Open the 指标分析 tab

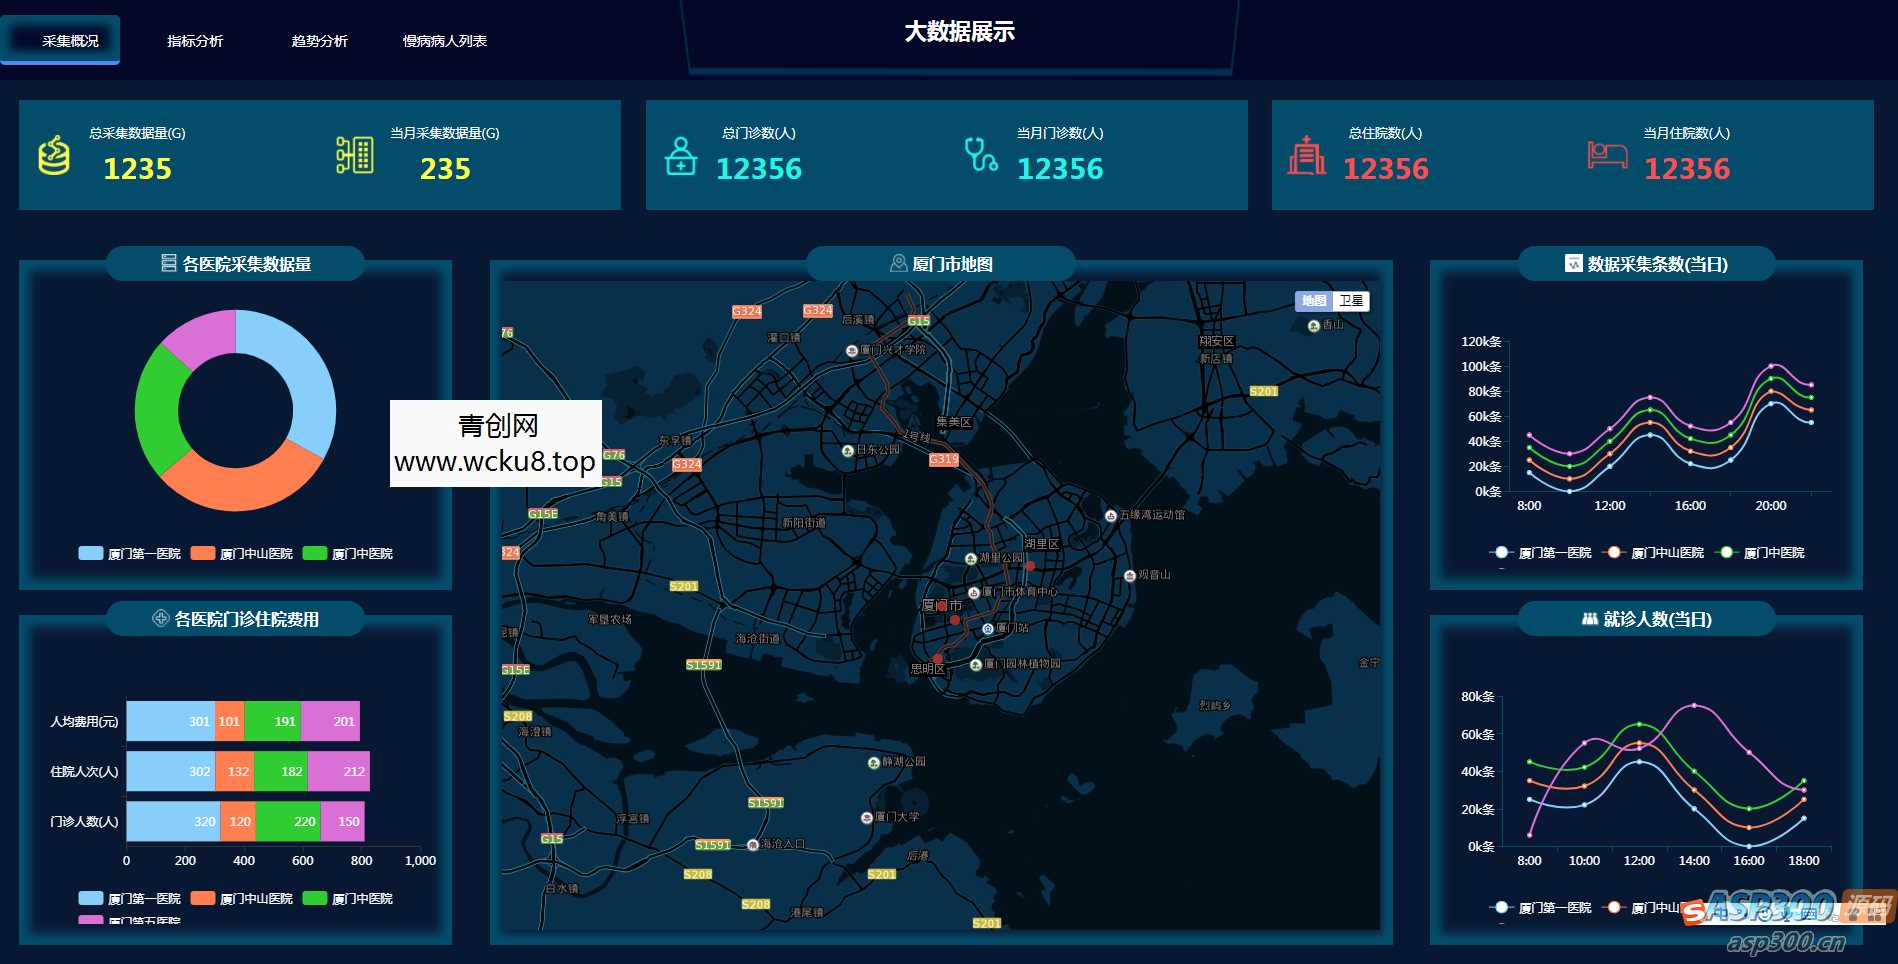[x=195, y=41]
